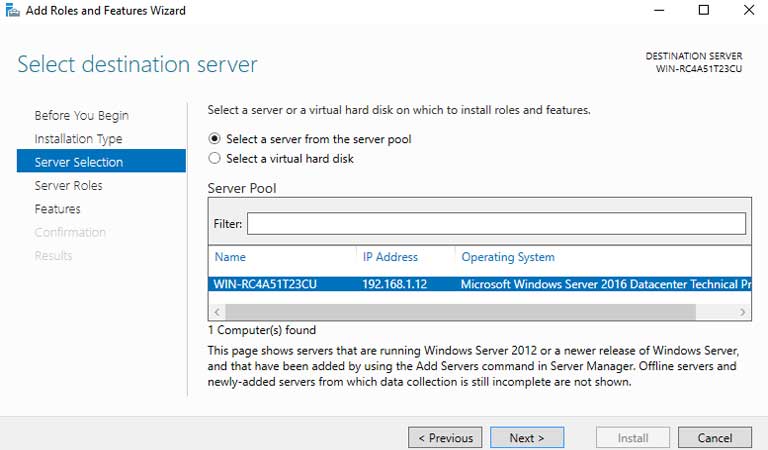
Task: Open the Server Selection step
Action: 79,162
